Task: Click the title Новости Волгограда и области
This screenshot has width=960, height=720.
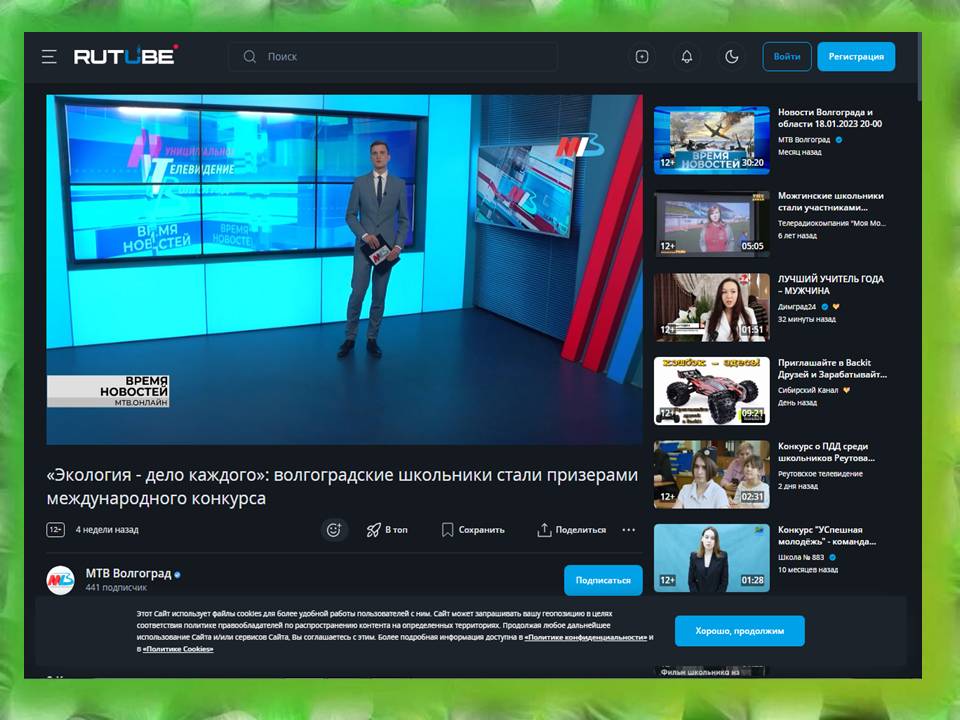Action: [830, 118]
